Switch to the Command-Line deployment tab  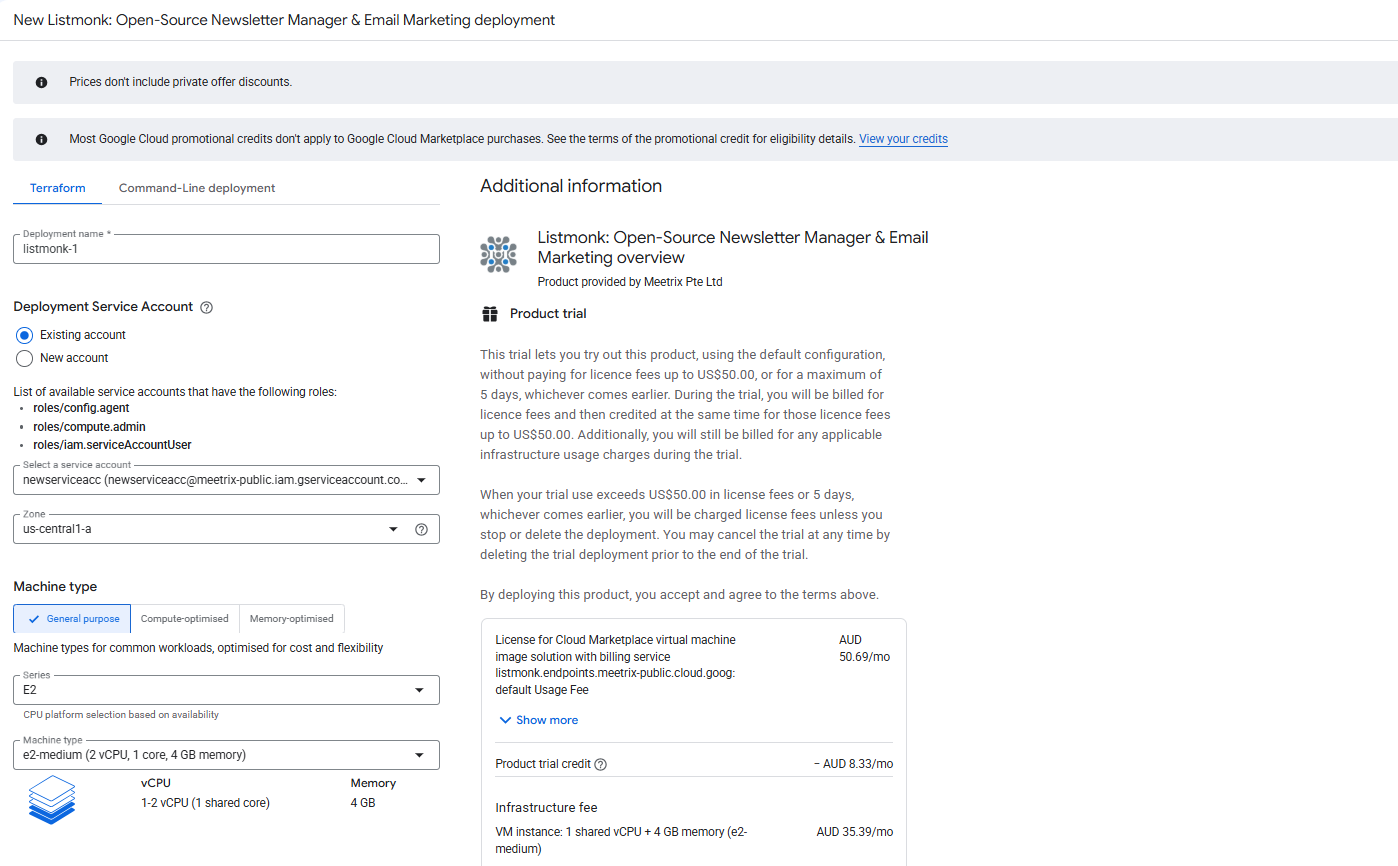click(x=197, y=188)
